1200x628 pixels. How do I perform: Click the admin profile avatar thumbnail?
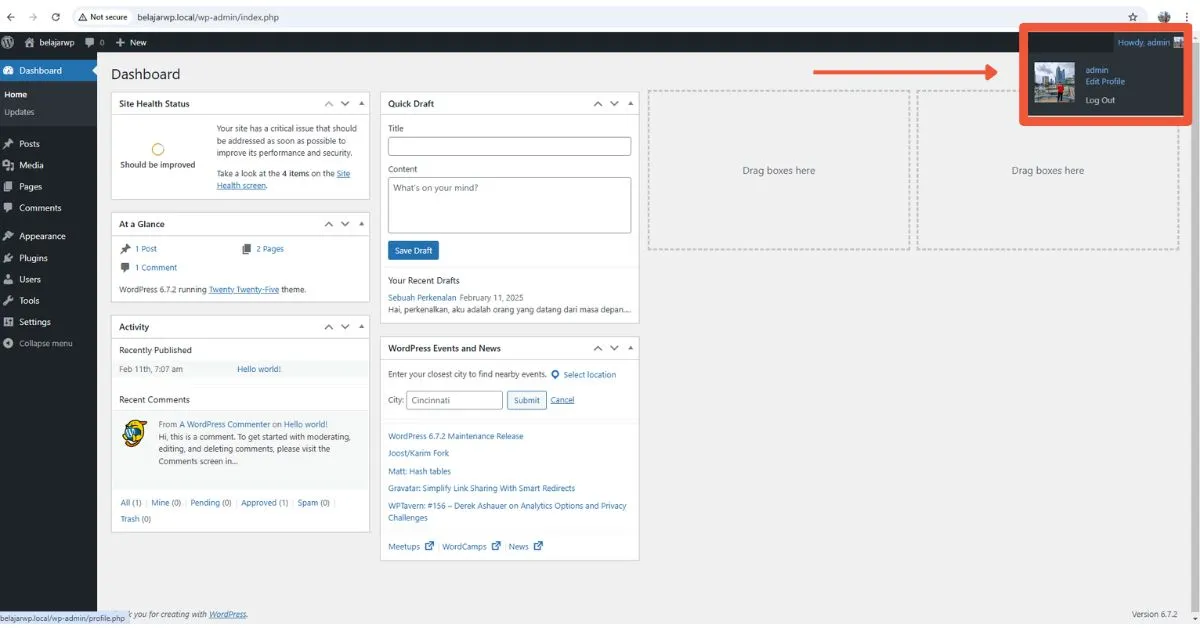coord(1054,83)
